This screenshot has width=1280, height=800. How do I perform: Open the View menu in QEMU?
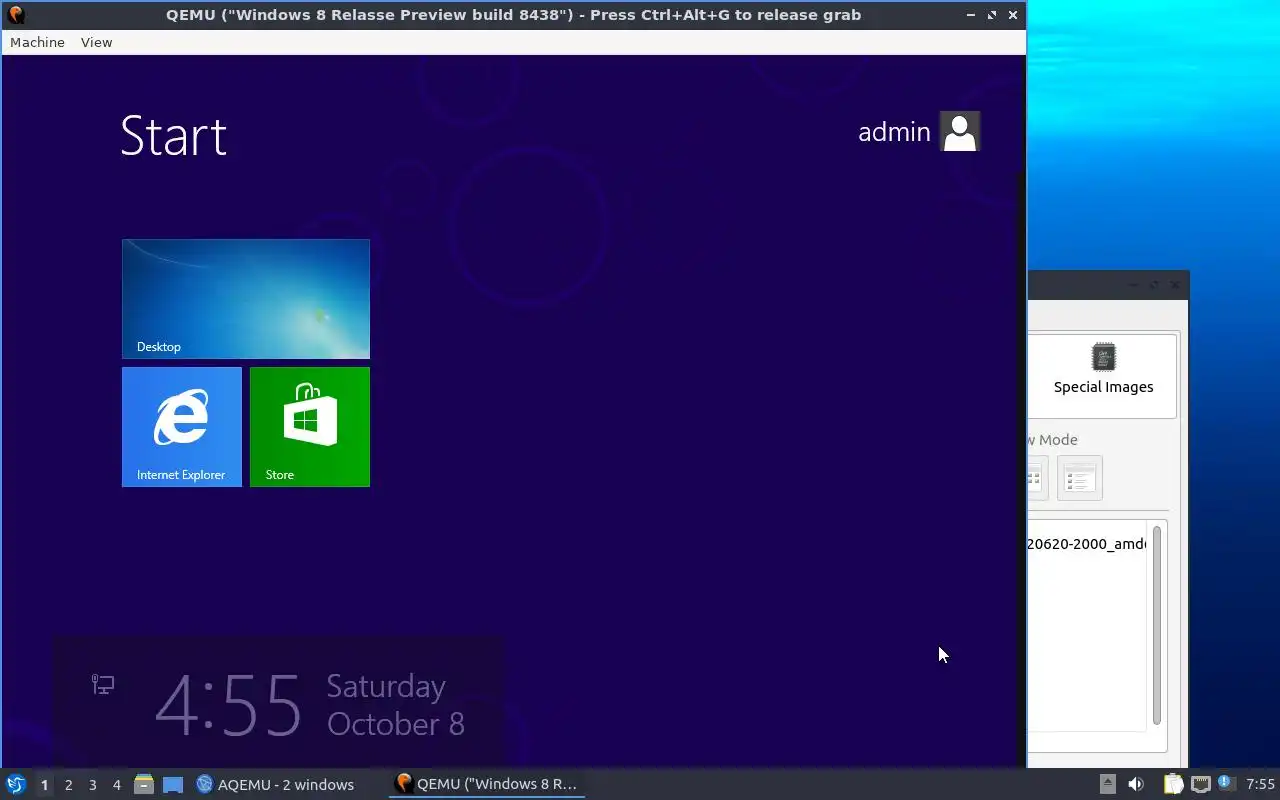(x=97, y=42)
